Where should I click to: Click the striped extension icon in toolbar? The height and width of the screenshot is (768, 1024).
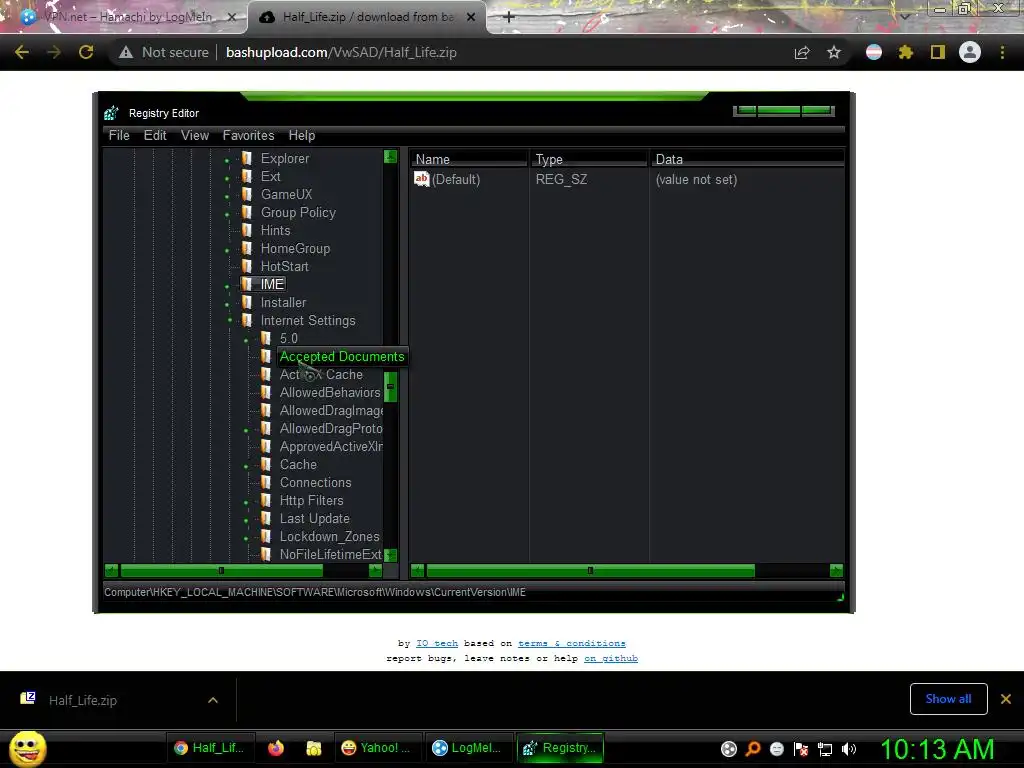coord(874,52)
